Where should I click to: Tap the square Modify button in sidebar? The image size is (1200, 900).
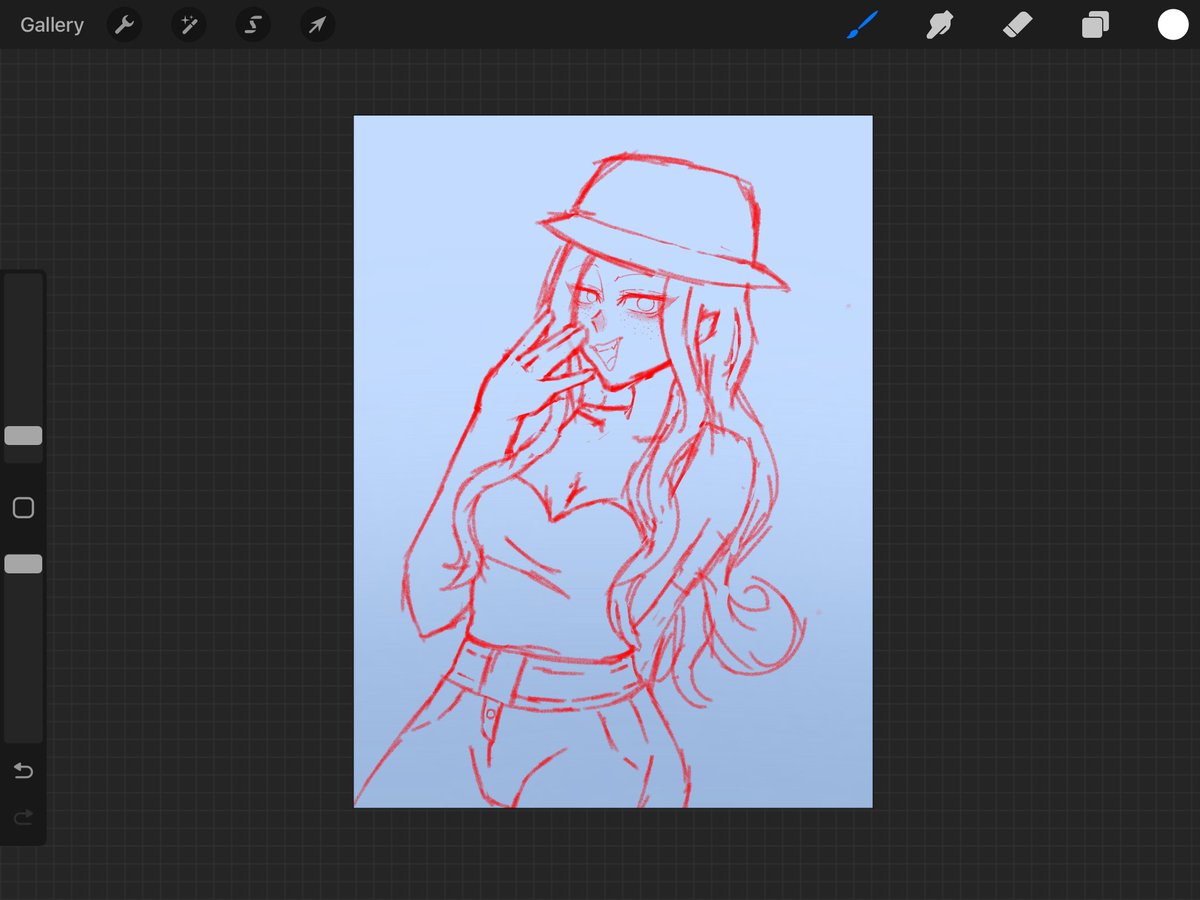(23, 508)
